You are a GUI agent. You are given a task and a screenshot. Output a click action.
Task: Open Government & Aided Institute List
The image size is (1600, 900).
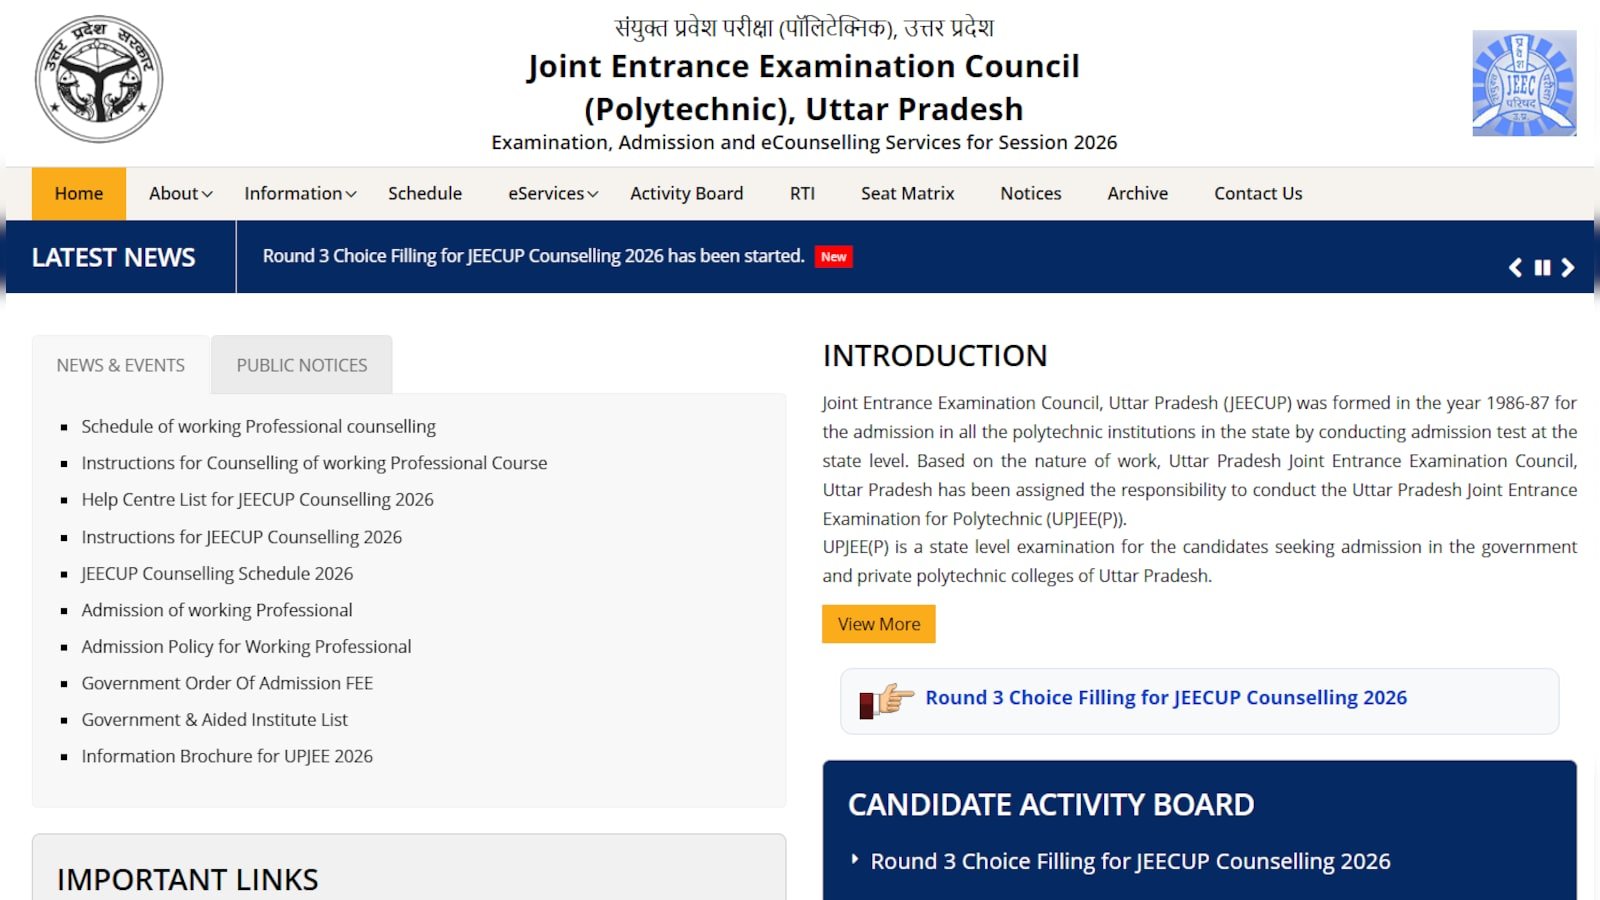[215, 720]
